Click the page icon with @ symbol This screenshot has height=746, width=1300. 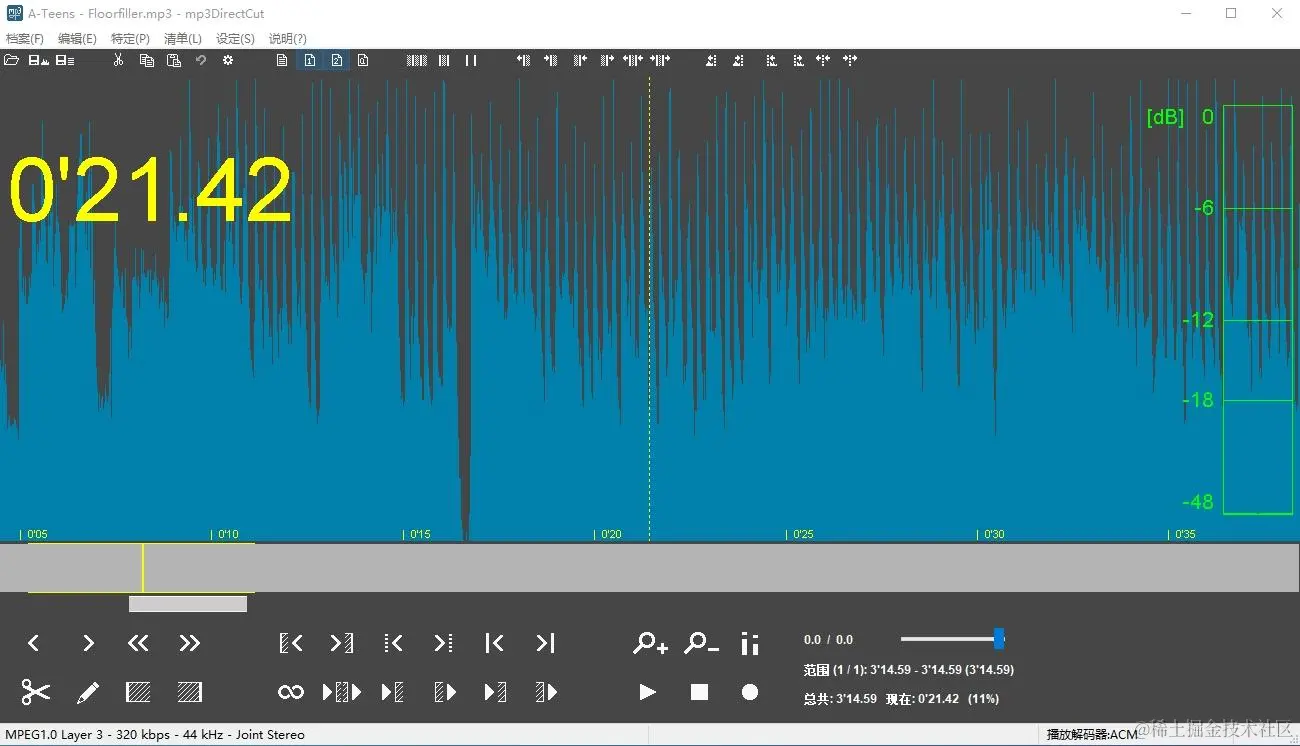[363, 61]
